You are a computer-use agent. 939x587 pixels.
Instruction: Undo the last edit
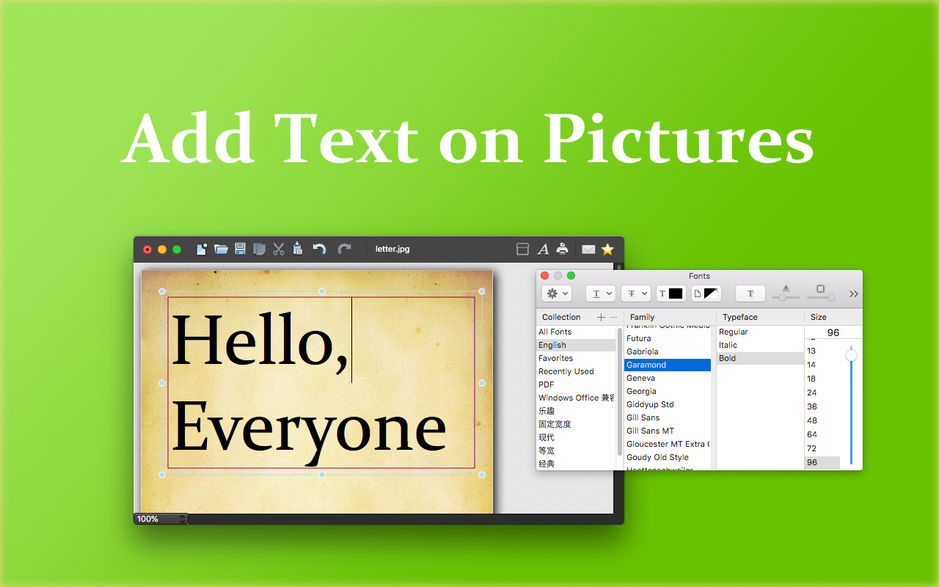pos(317,248)
